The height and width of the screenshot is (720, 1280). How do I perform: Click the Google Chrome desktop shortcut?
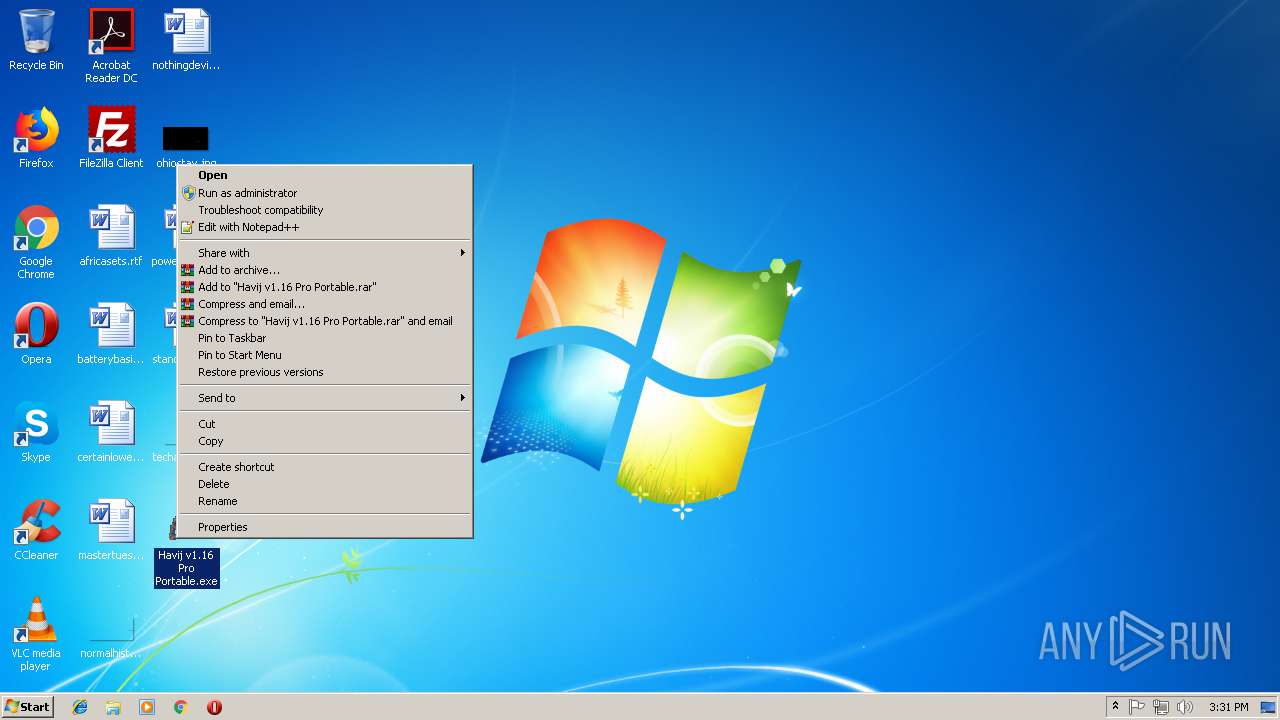36,242
